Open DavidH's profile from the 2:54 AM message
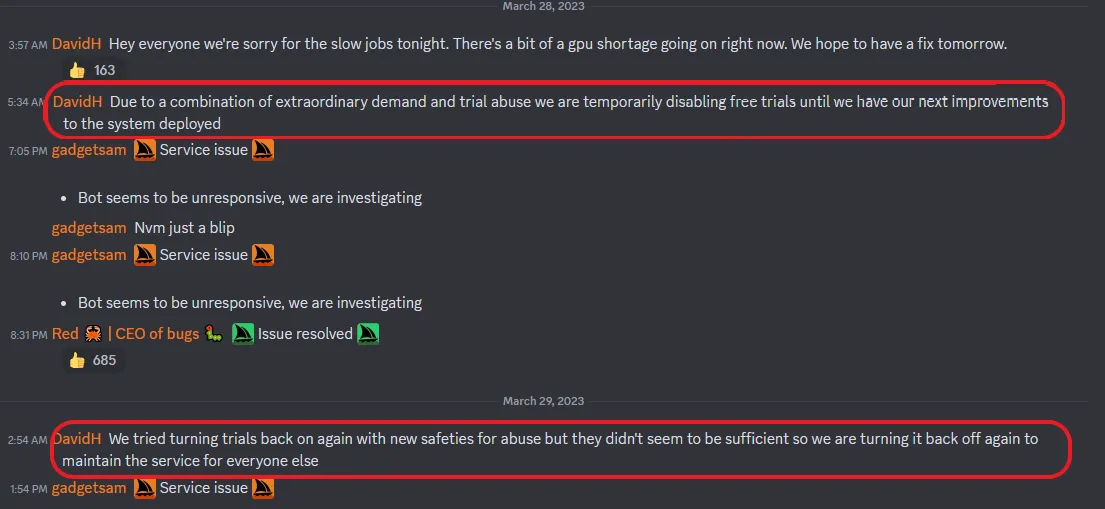1105x509 pixels. point(77,439)
